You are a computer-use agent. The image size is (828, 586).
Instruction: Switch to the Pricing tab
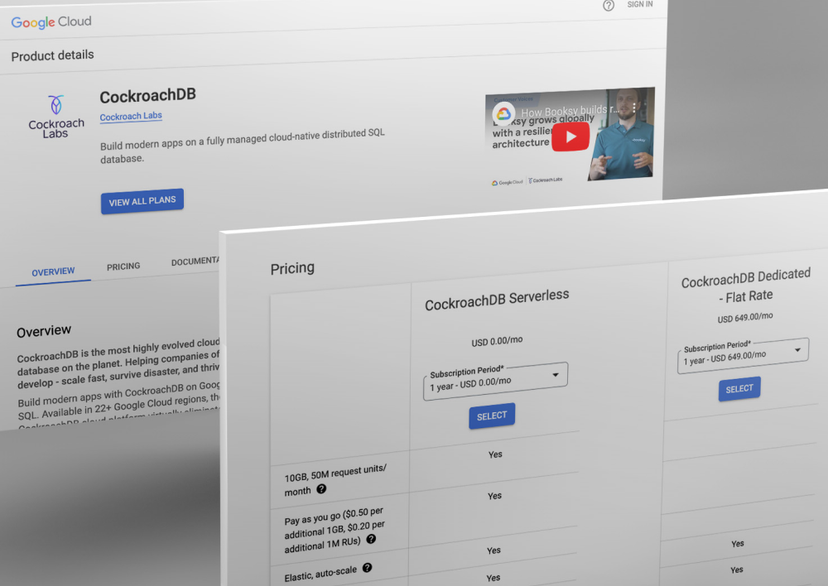124,267
